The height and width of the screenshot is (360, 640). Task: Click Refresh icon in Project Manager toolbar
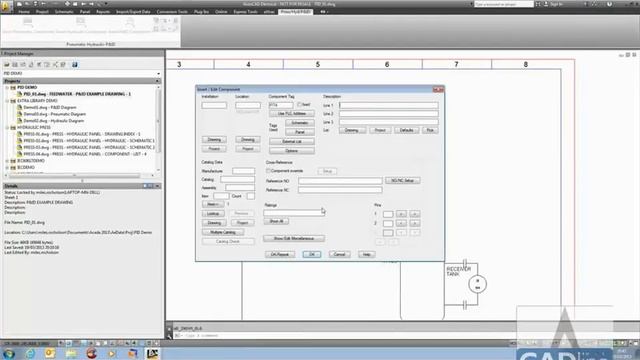click(31, 64)
